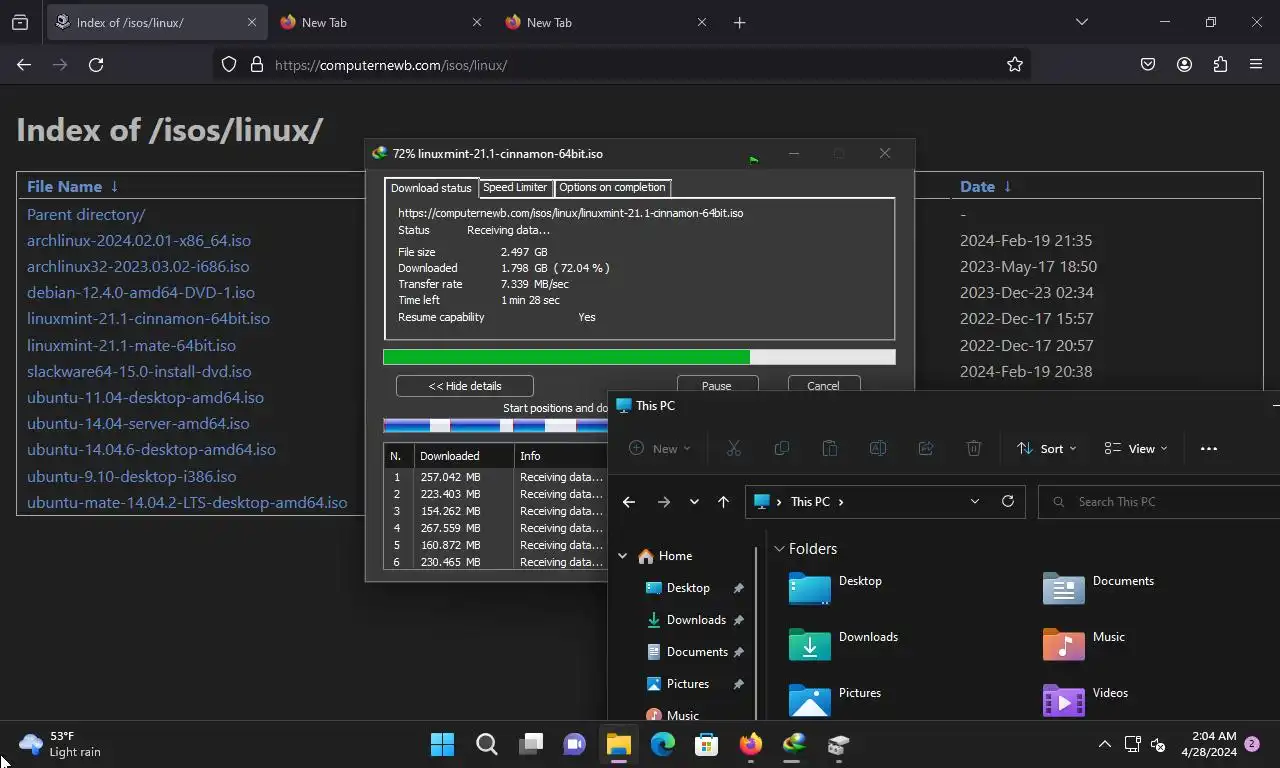Open Windows Start menu
Screen dimensions: 1280x768
point(442,744)
